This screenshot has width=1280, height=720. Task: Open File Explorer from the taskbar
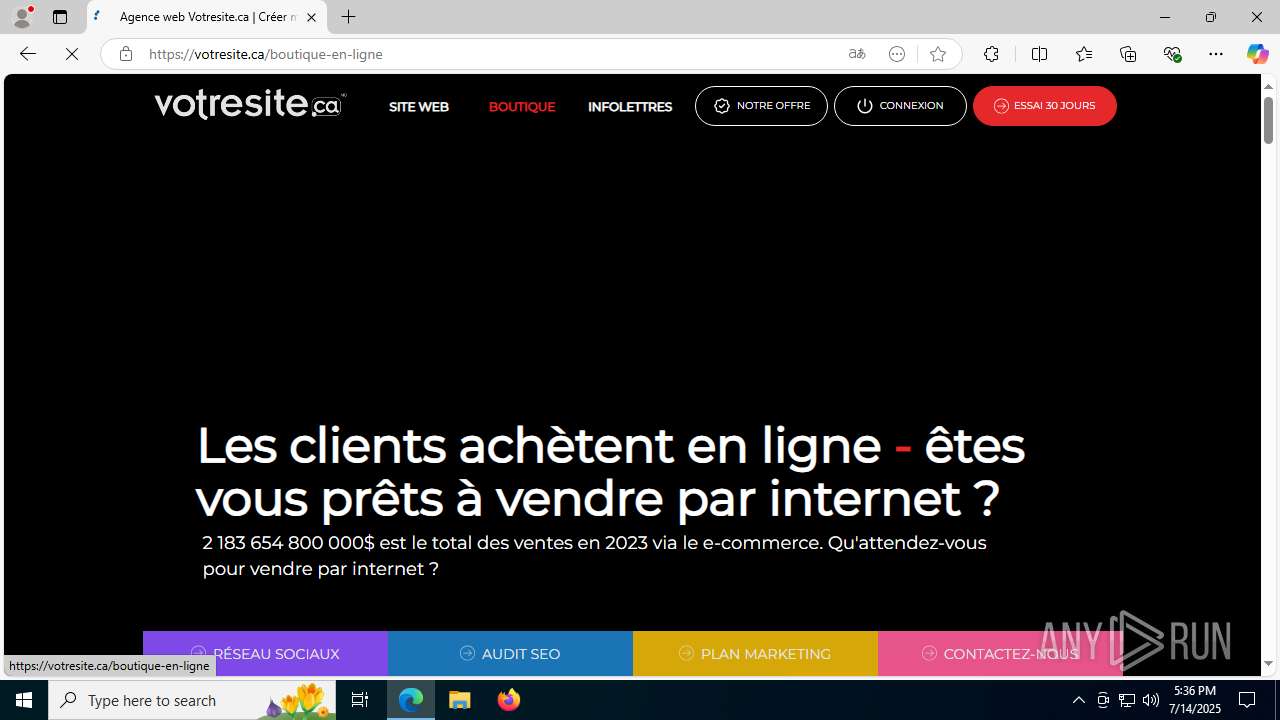tap(460, 700)
